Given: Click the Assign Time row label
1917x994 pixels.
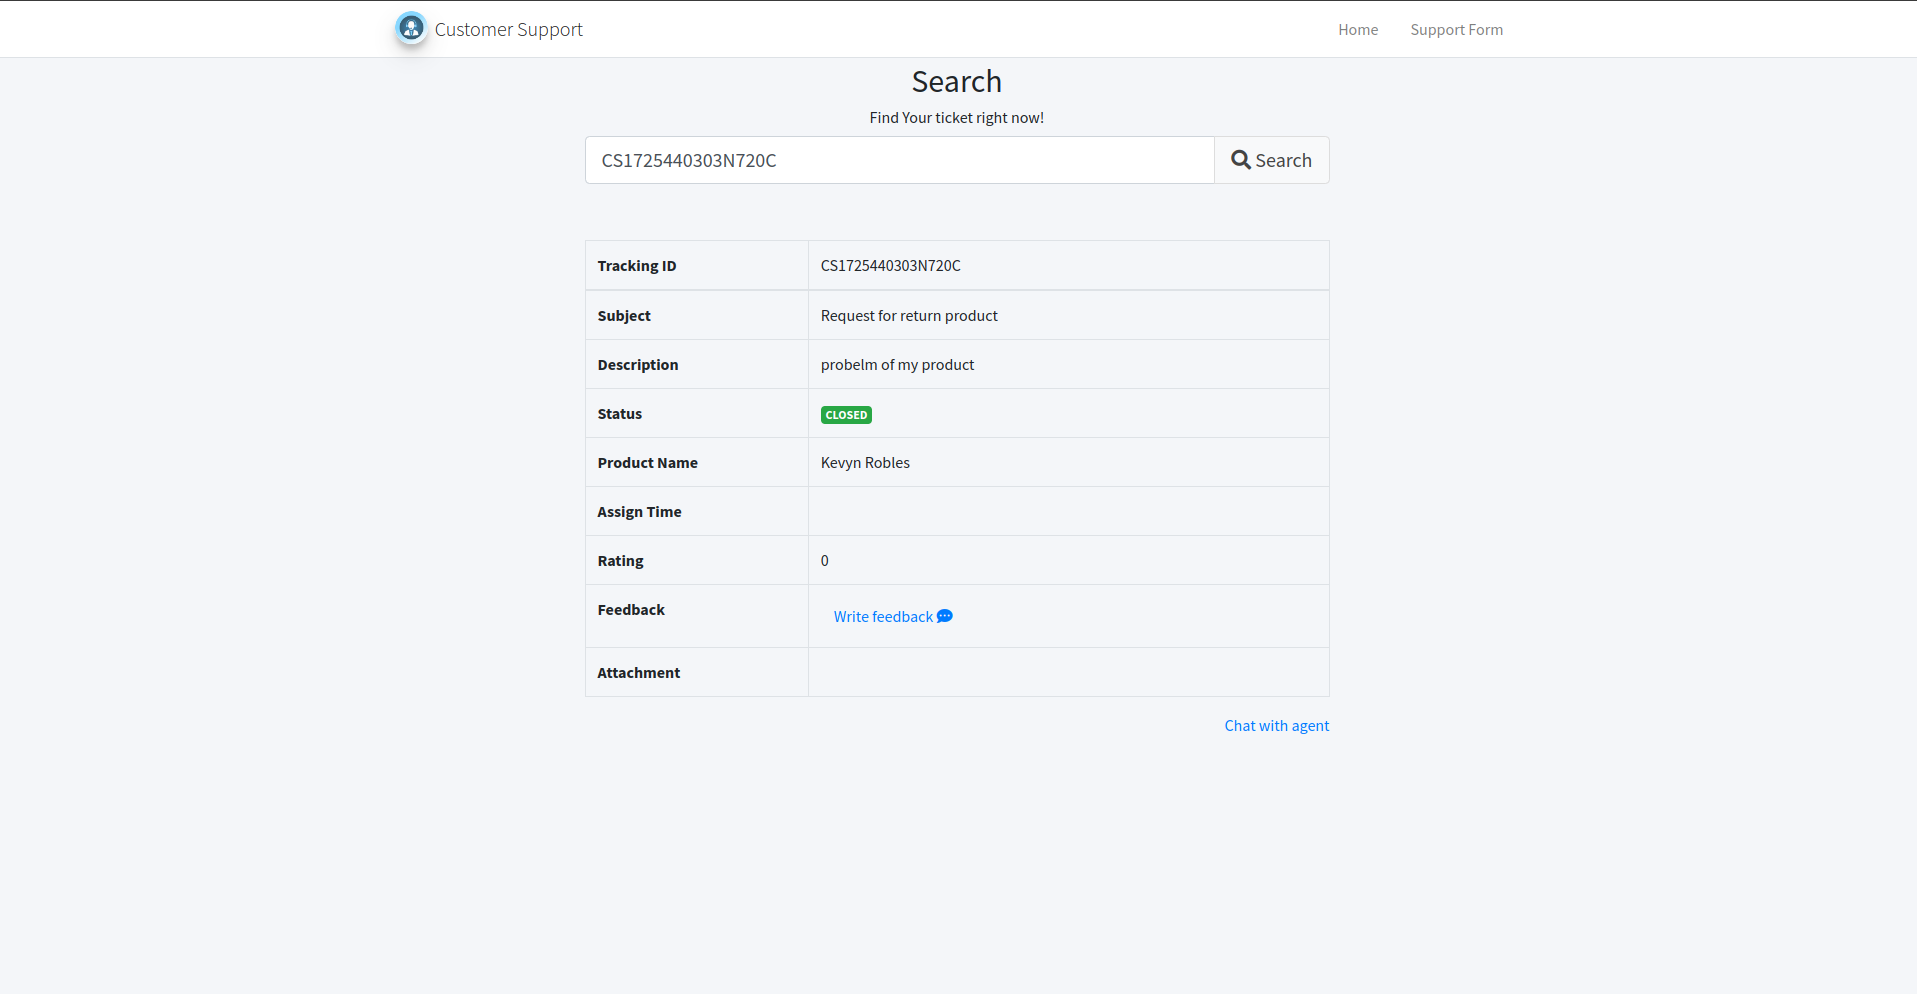Looking at the screenshot, I should pos(639,512).
